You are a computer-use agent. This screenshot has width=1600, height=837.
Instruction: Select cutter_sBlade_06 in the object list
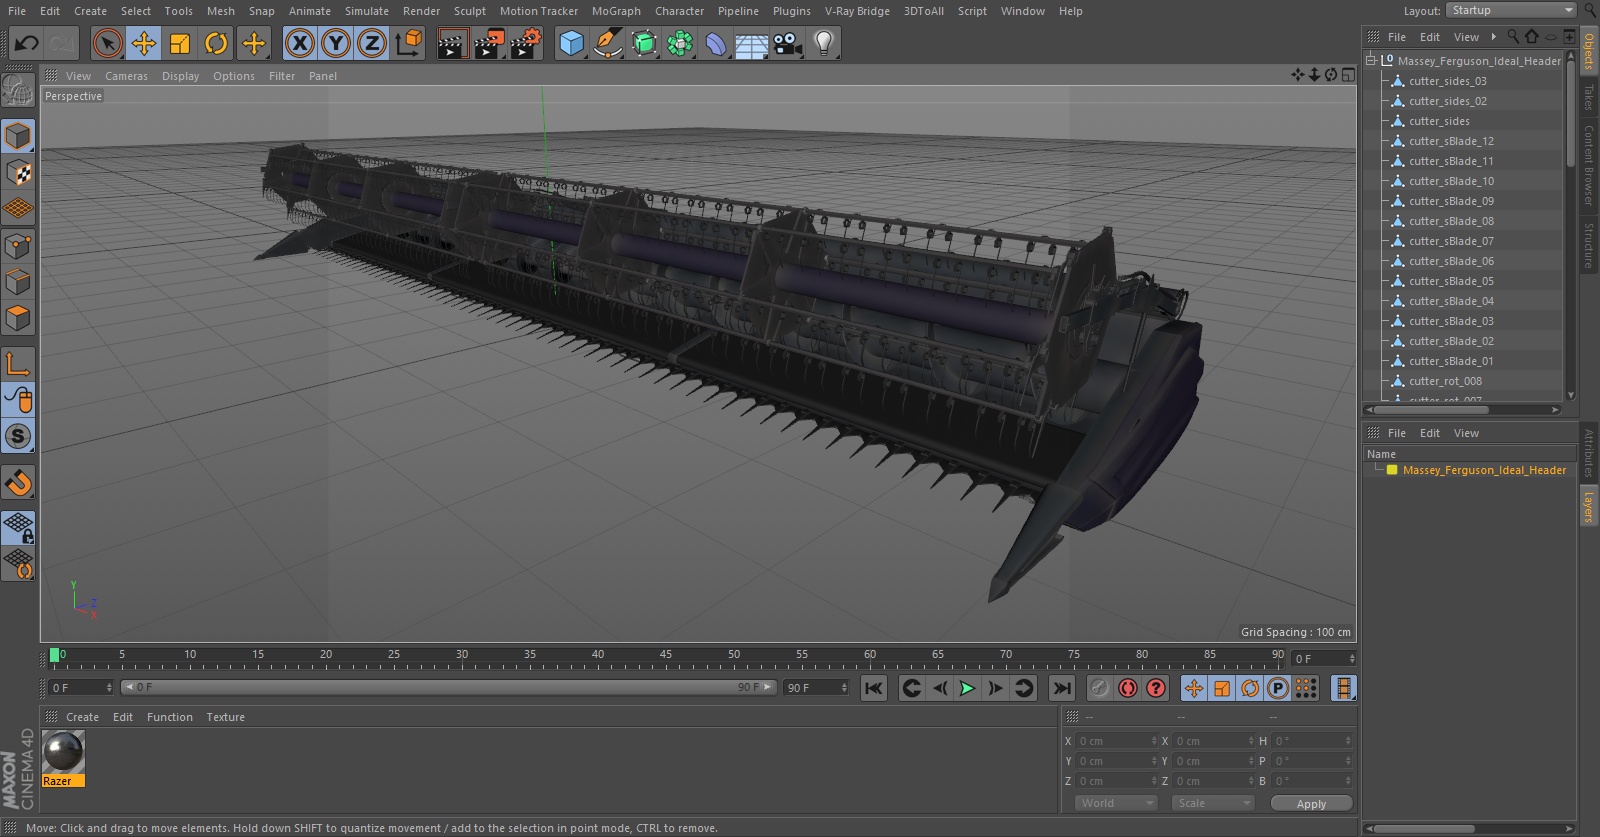1451,261
